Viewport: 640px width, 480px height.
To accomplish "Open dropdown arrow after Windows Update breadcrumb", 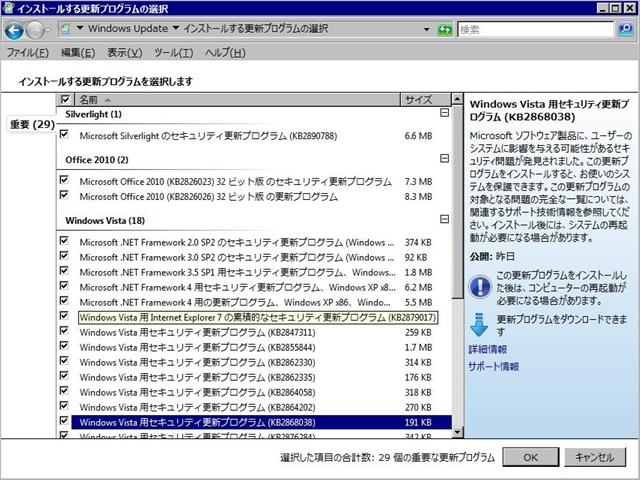I will (176, 28).
